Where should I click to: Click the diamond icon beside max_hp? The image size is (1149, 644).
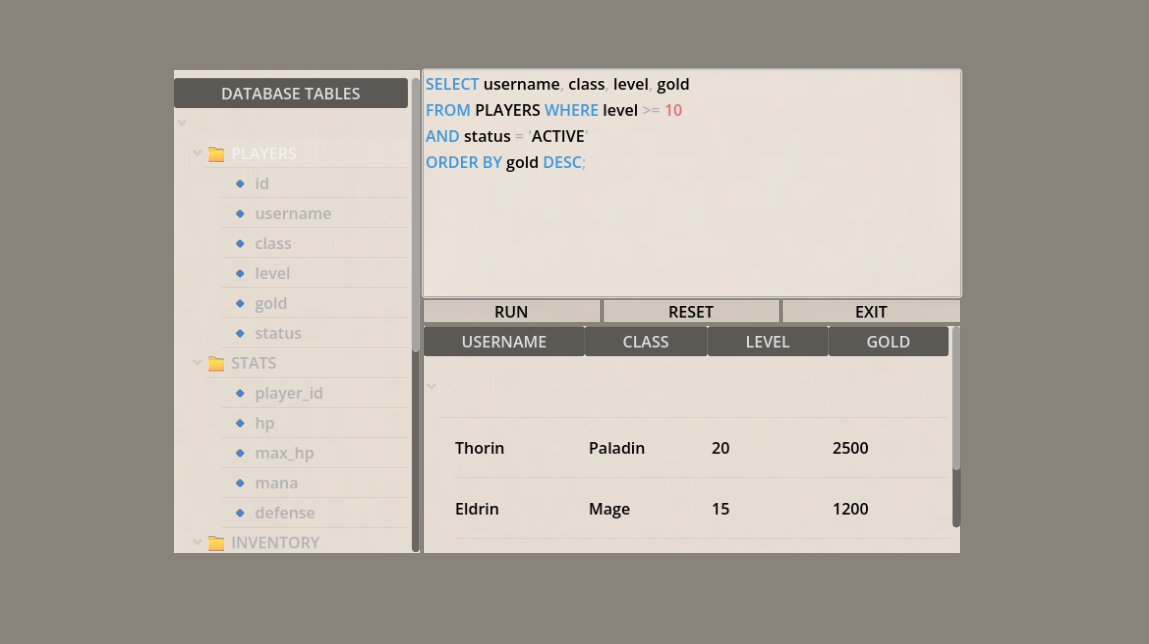[x=240, y=454]
